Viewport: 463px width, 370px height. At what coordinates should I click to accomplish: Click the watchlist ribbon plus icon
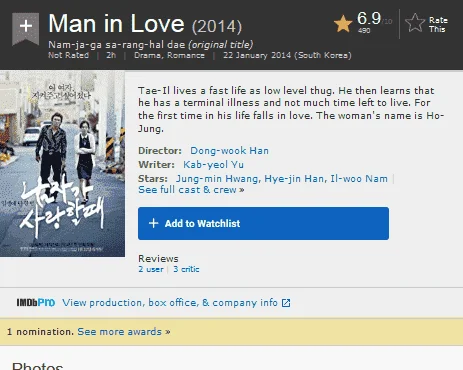tap(26, 29)
